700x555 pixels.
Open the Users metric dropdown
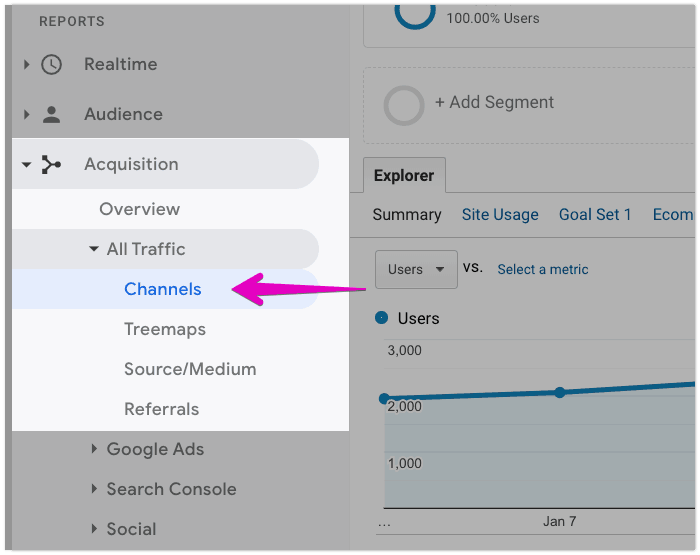[416, 269]
